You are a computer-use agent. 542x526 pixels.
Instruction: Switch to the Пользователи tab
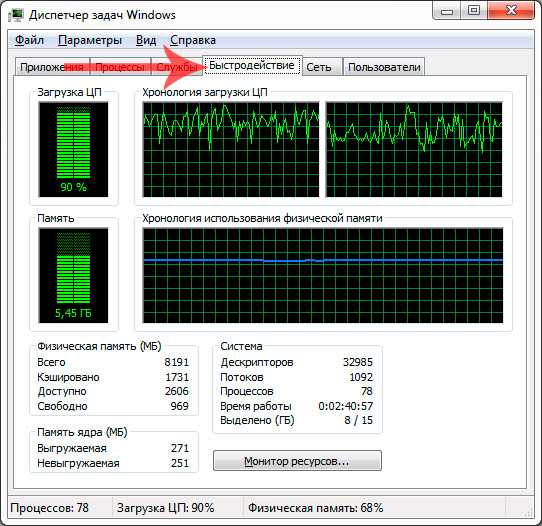pos(384,67)
